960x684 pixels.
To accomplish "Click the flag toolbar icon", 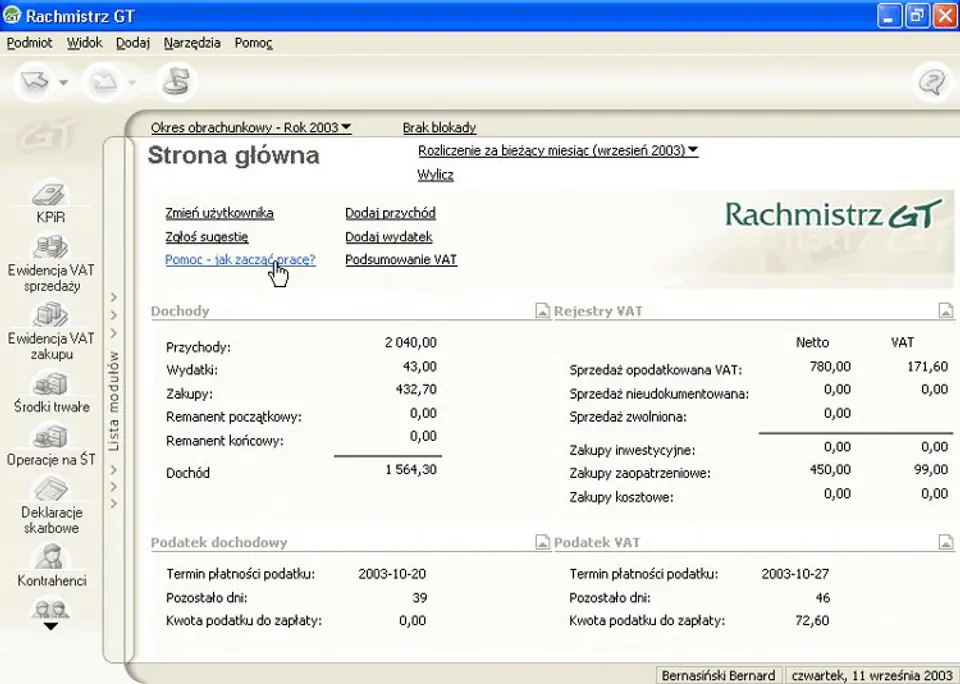I will 177,81.
